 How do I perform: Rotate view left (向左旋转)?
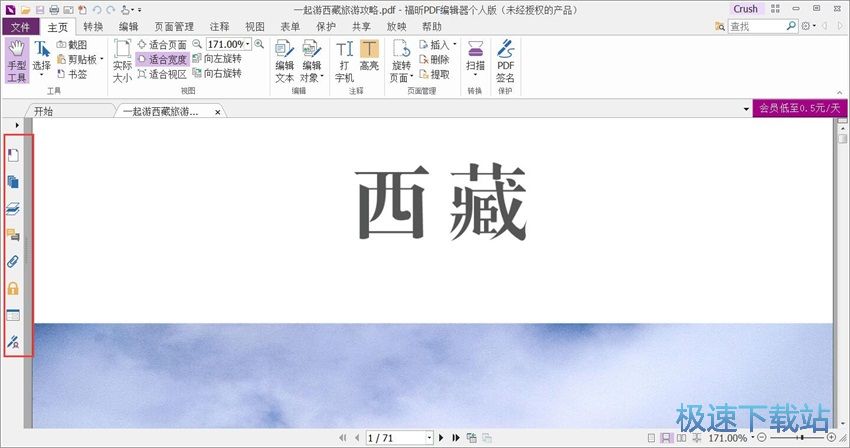coord(217,59)
